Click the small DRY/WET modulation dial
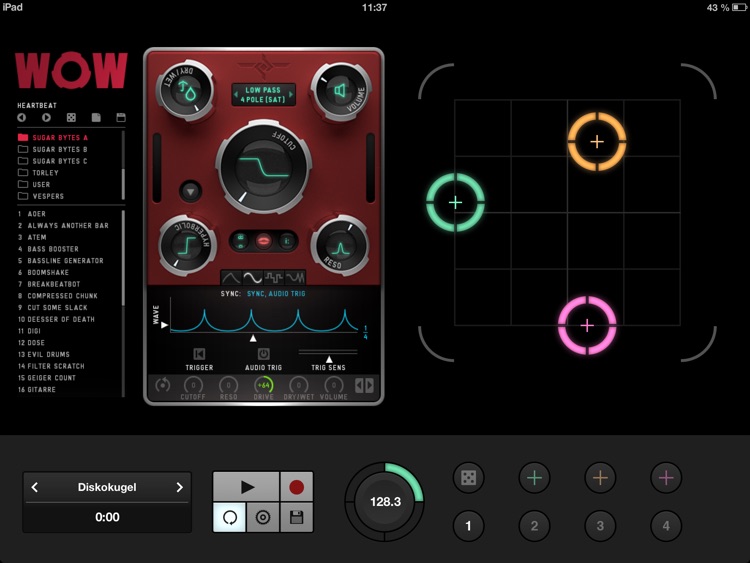This screenshot has width=750, height=563. point(299,385)
